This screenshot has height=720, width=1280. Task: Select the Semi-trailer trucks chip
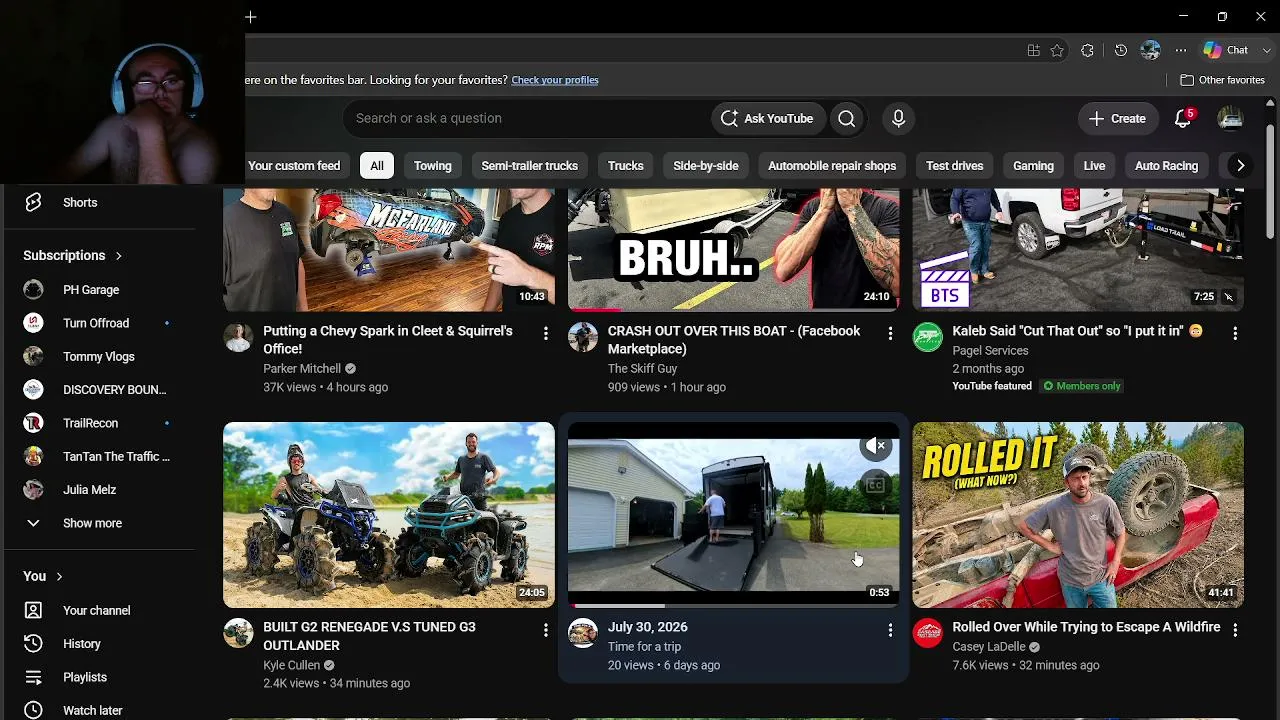click(x=530, y=166)
